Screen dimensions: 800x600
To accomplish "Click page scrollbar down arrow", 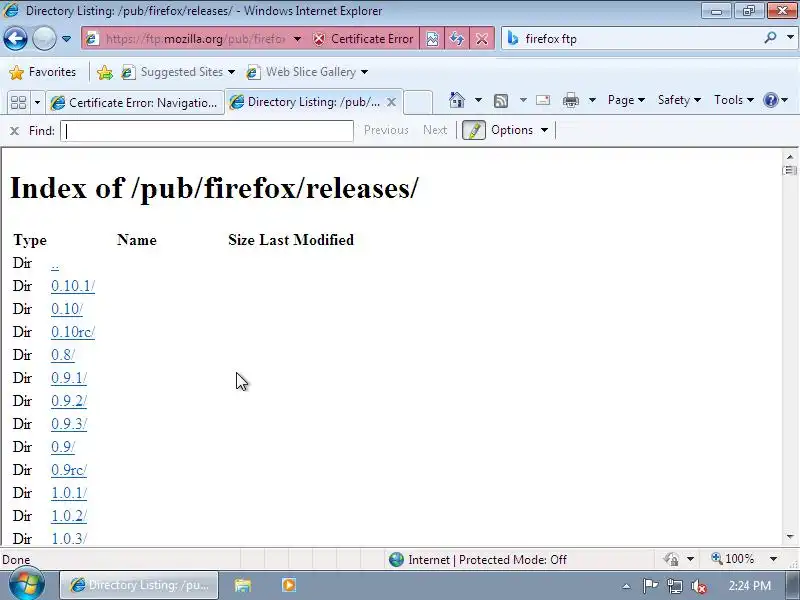I will coord(790,537).
